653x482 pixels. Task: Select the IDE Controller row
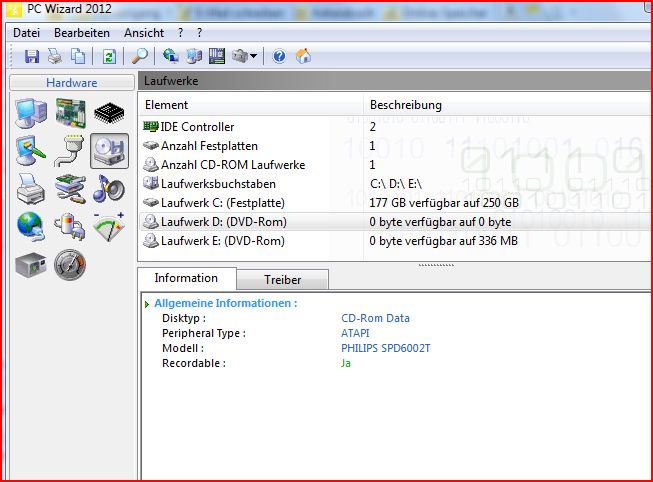pos(197,127)
